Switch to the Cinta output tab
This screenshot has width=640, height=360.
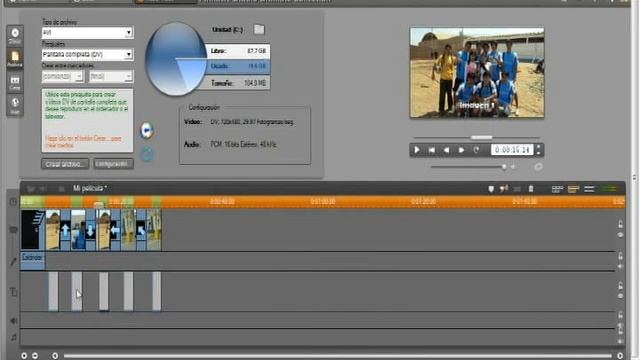click(15, 82)
